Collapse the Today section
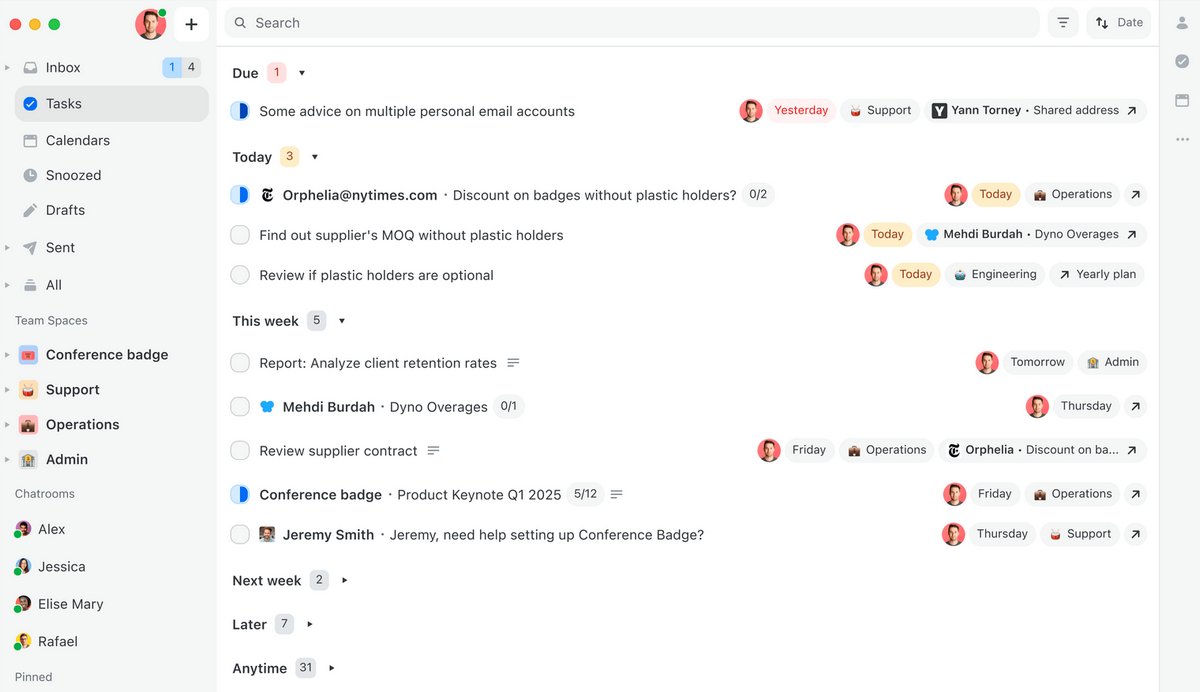The image size is (1200, 692). pyautogui.click(x=315, y=157)
